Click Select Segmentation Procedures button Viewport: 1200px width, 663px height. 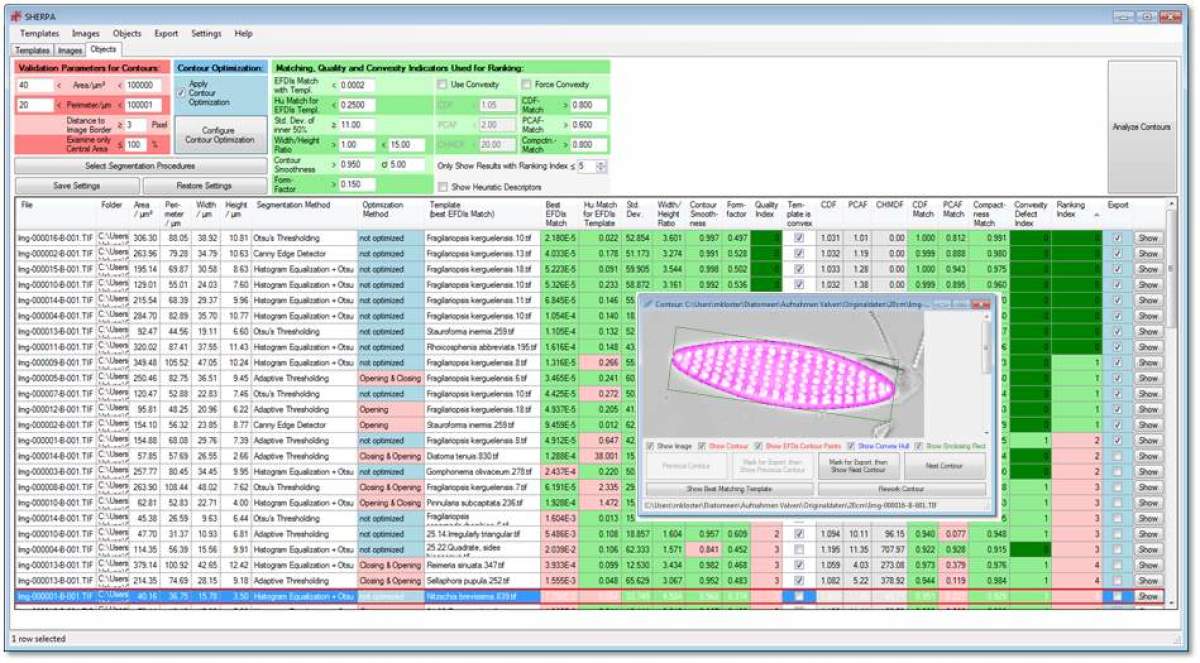tap(140, 165)
